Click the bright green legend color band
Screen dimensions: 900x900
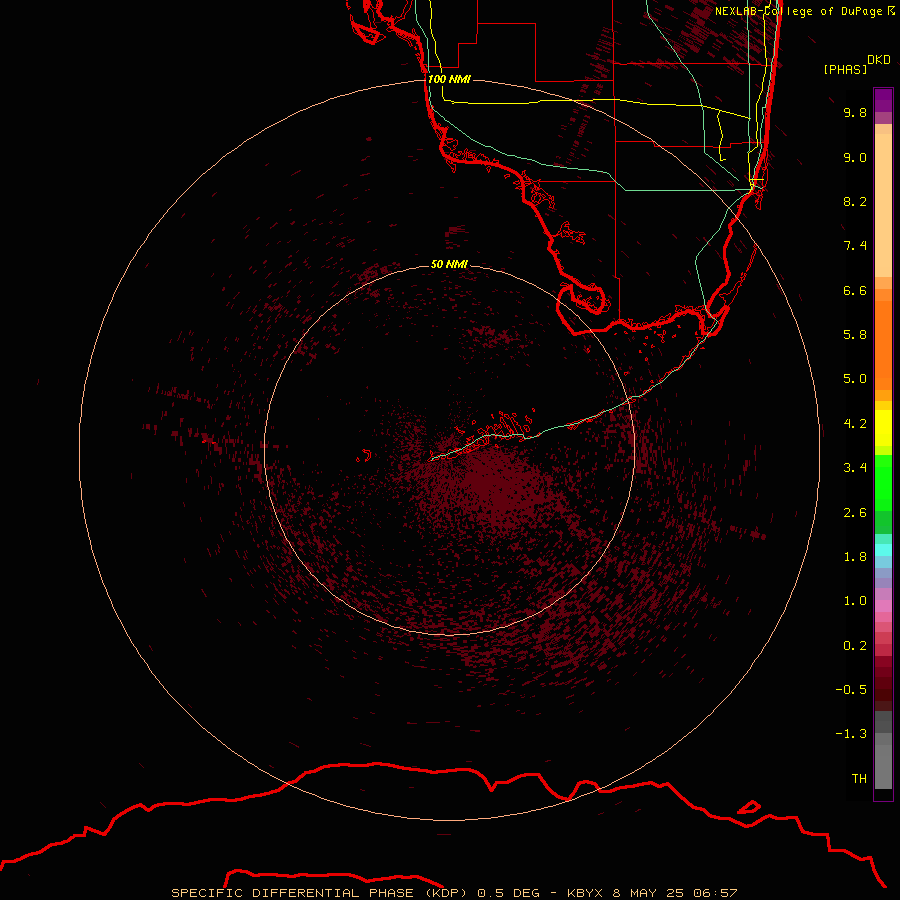883,482
